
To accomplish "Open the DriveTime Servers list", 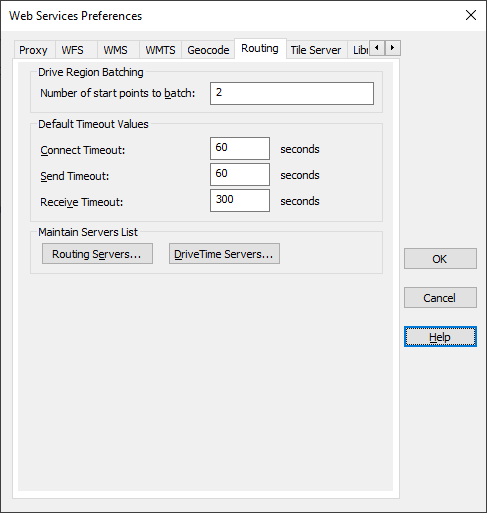I will 224,254.
